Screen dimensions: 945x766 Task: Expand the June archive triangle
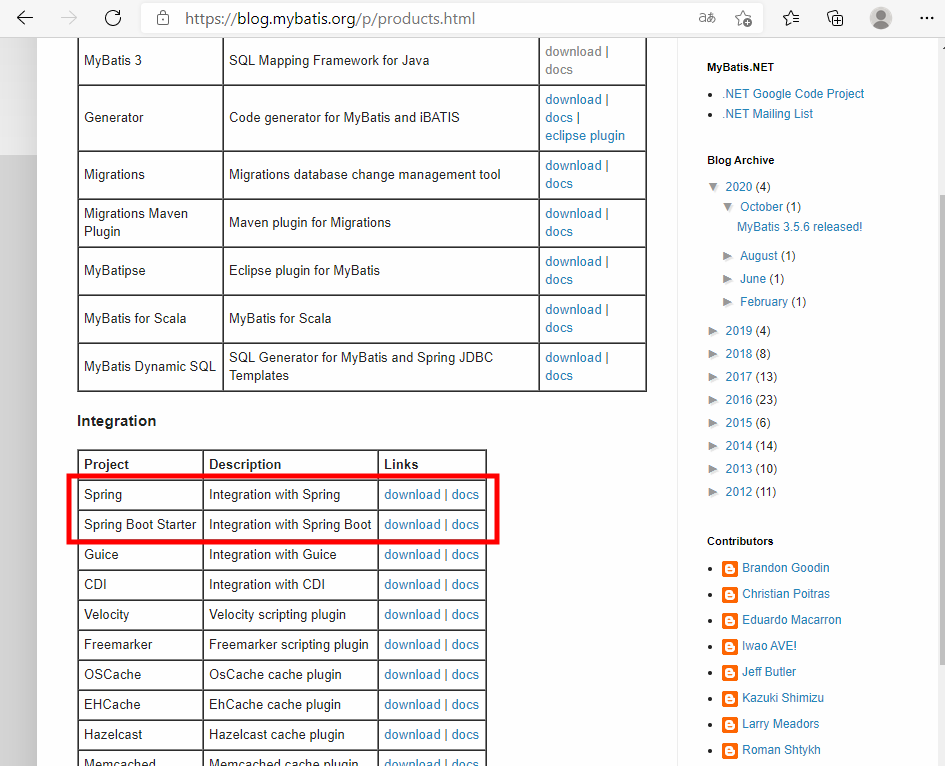[728, 279]
